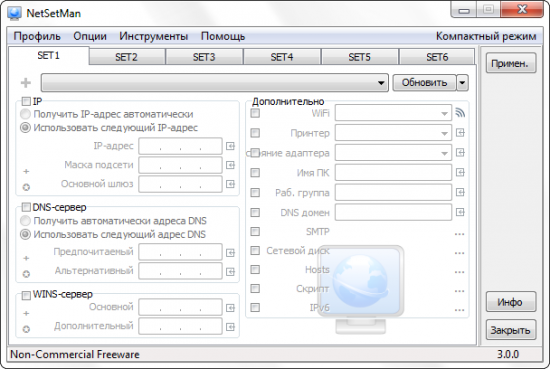Tick the Имя ПК checkbox

[x=255, y=172]
